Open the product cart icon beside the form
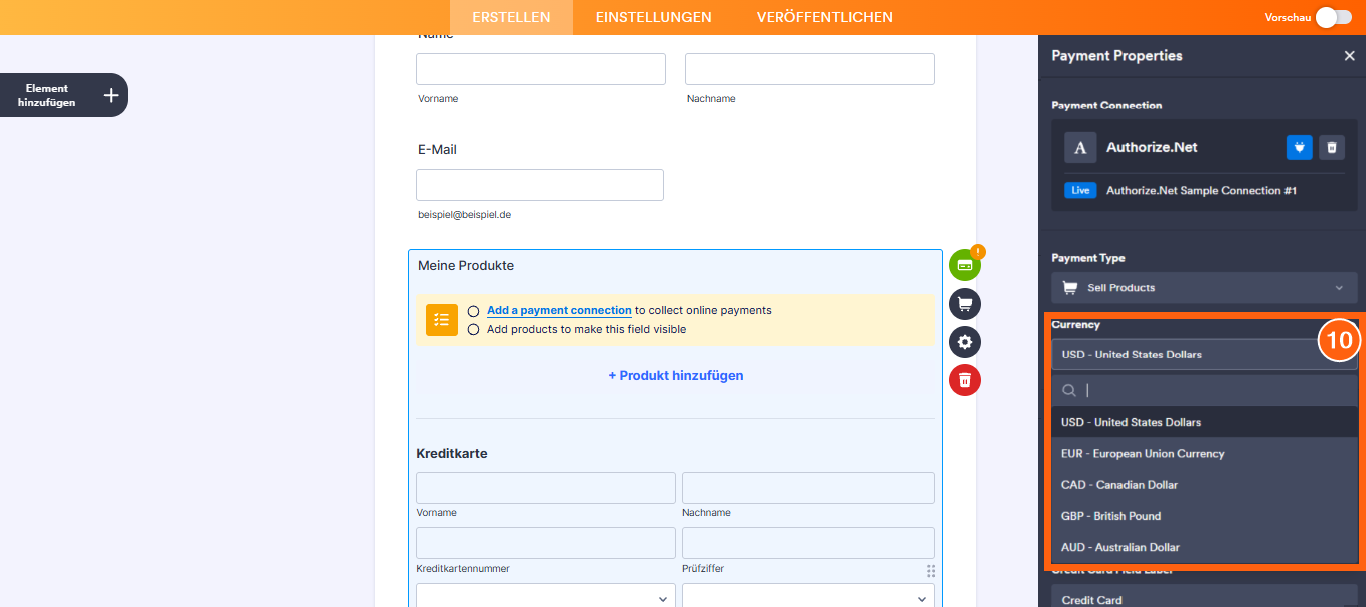 click(965, 304)
